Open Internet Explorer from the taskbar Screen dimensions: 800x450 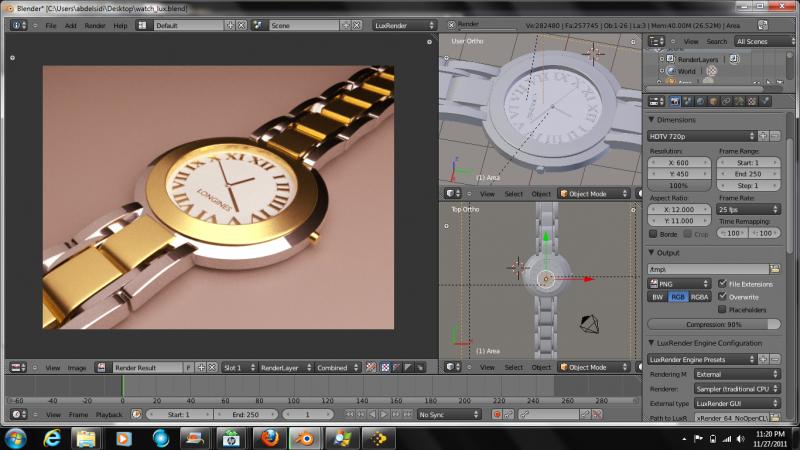point(52,438)
